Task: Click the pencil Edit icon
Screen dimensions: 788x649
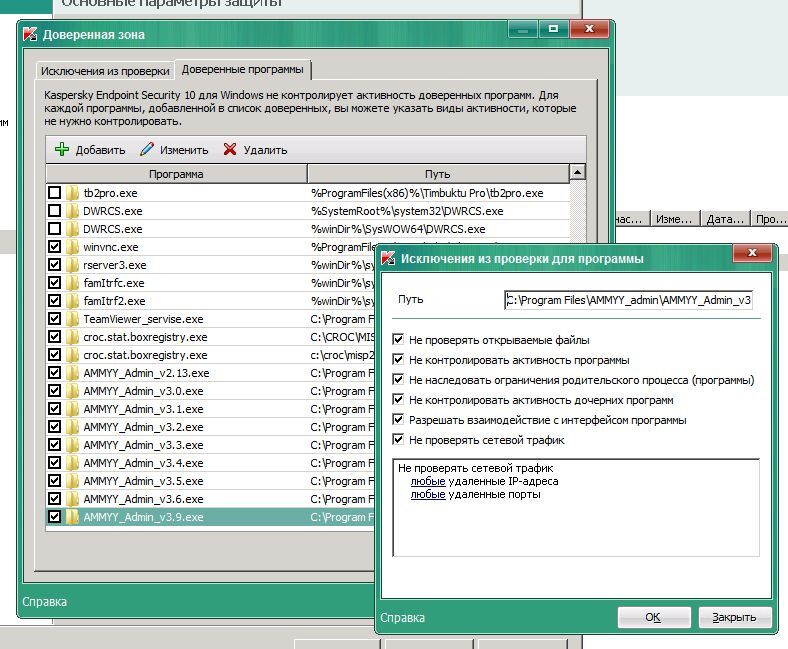Action: click(147, 150)
